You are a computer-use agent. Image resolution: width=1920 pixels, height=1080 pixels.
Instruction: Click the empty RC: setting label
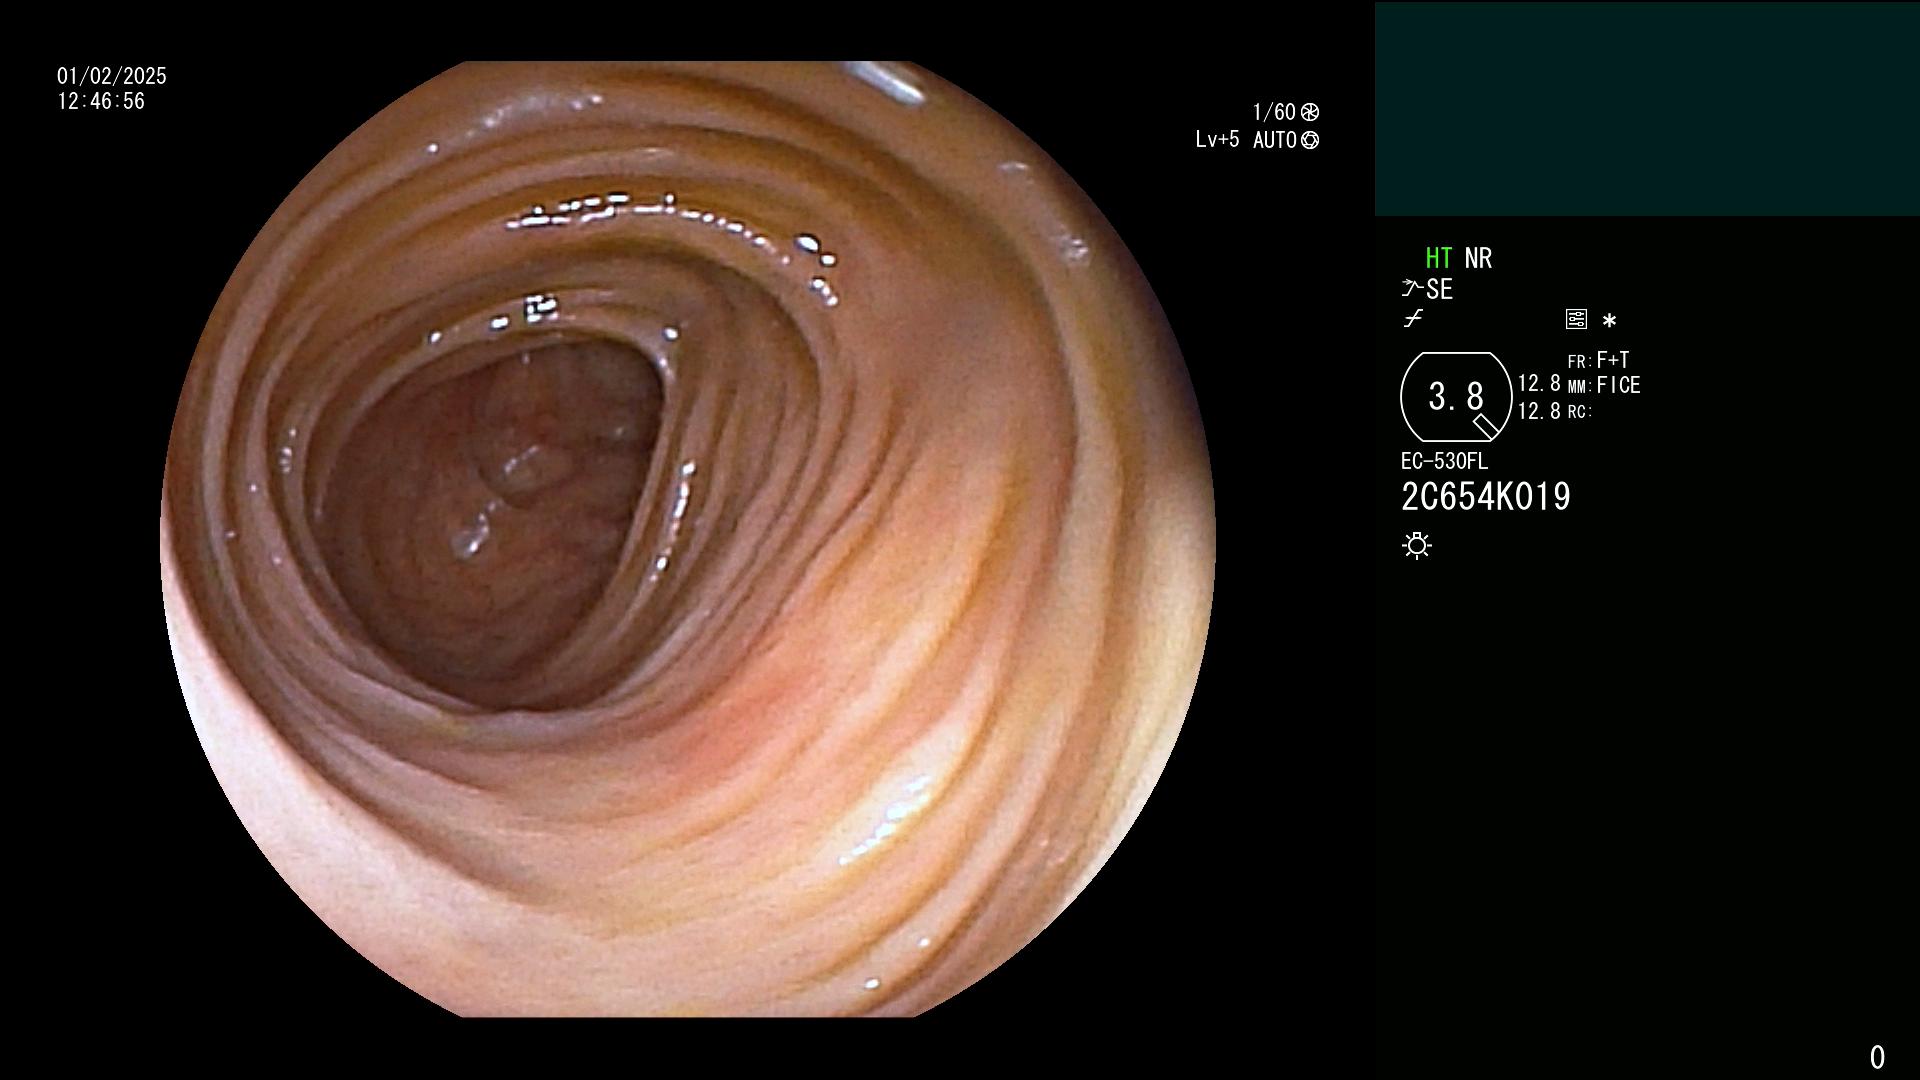(1580, 412)
